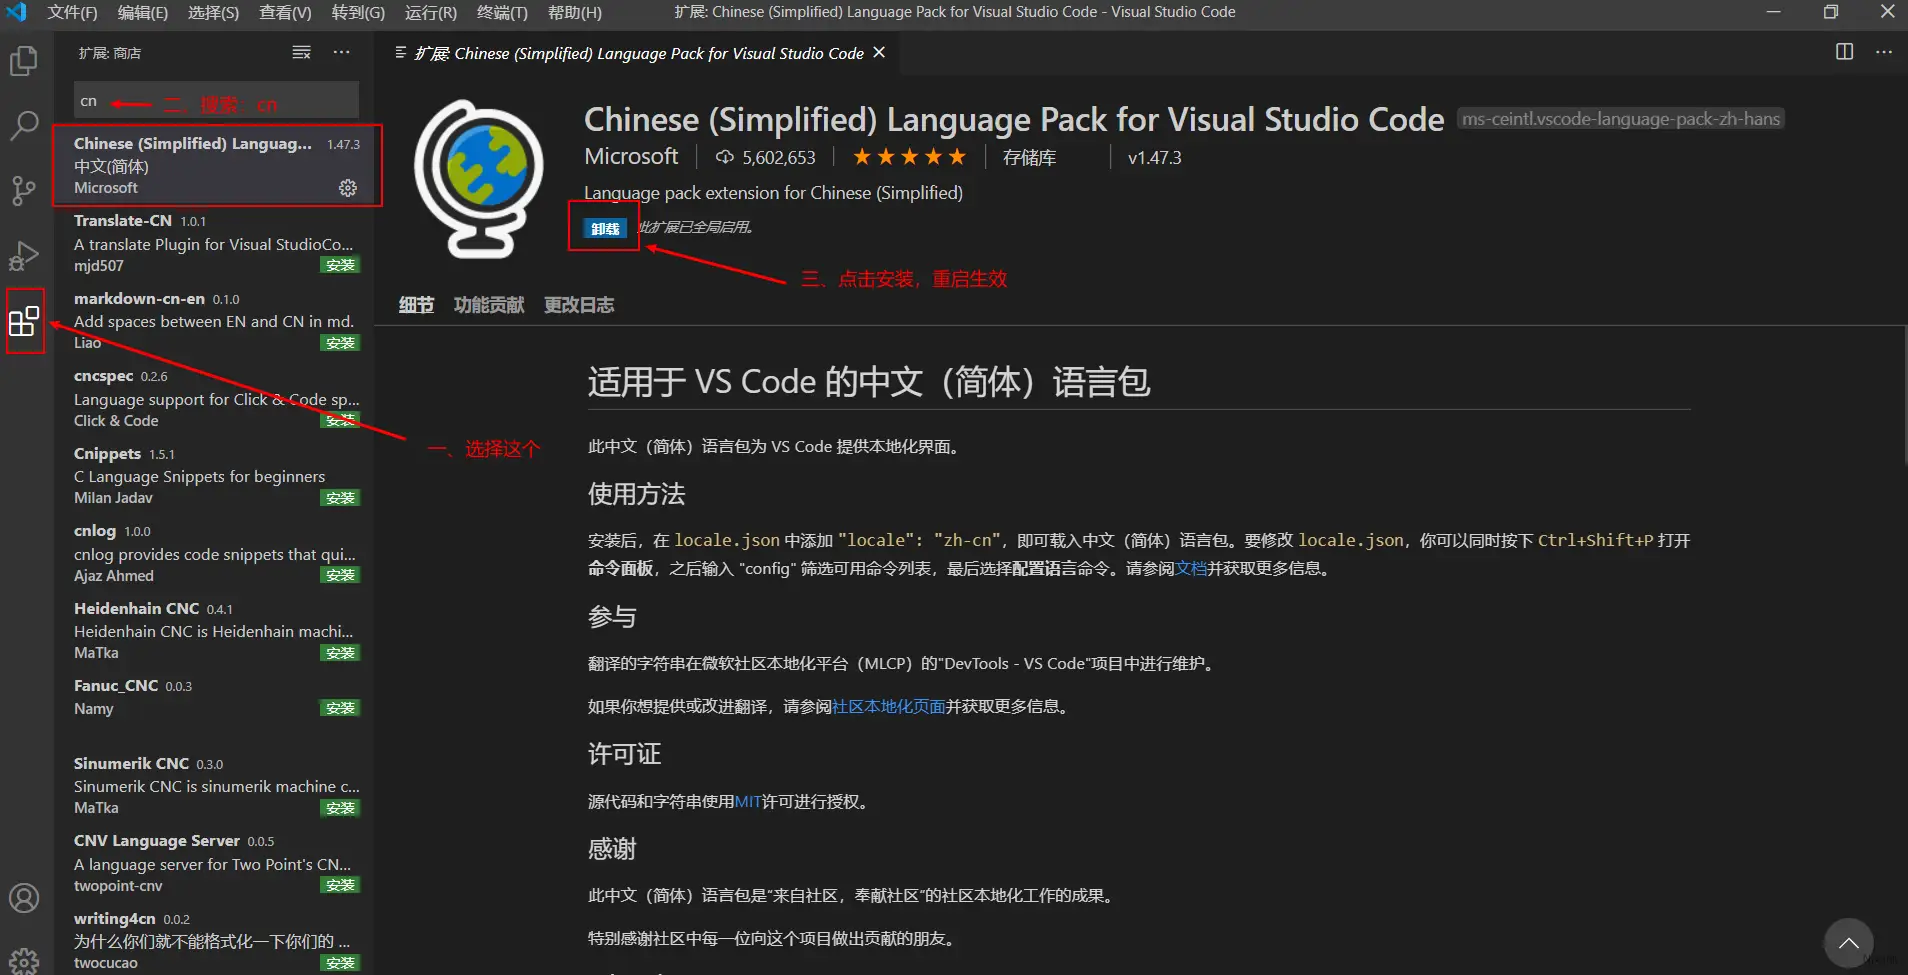Install writing4cn extension

[340, 963]
